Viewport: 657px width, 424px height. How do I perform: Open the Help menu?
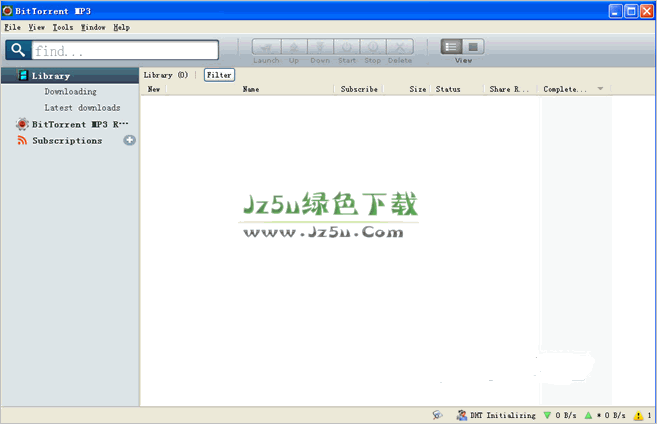pos(122,27)
